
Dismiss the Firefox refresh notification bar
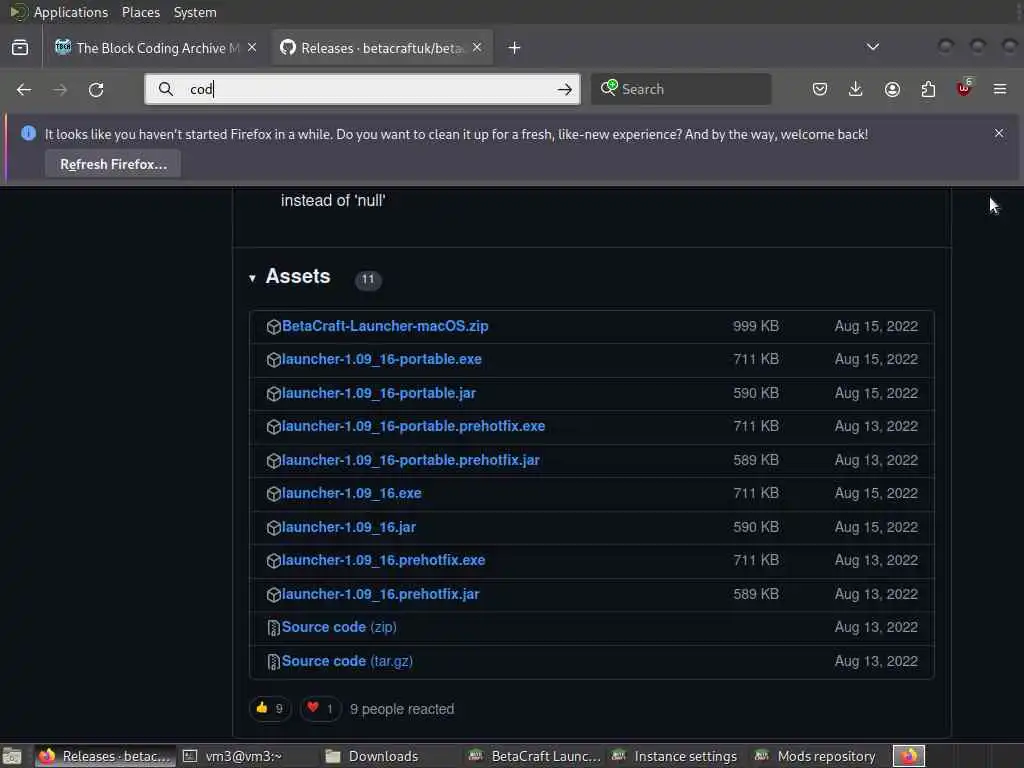(x=999, y=133)
